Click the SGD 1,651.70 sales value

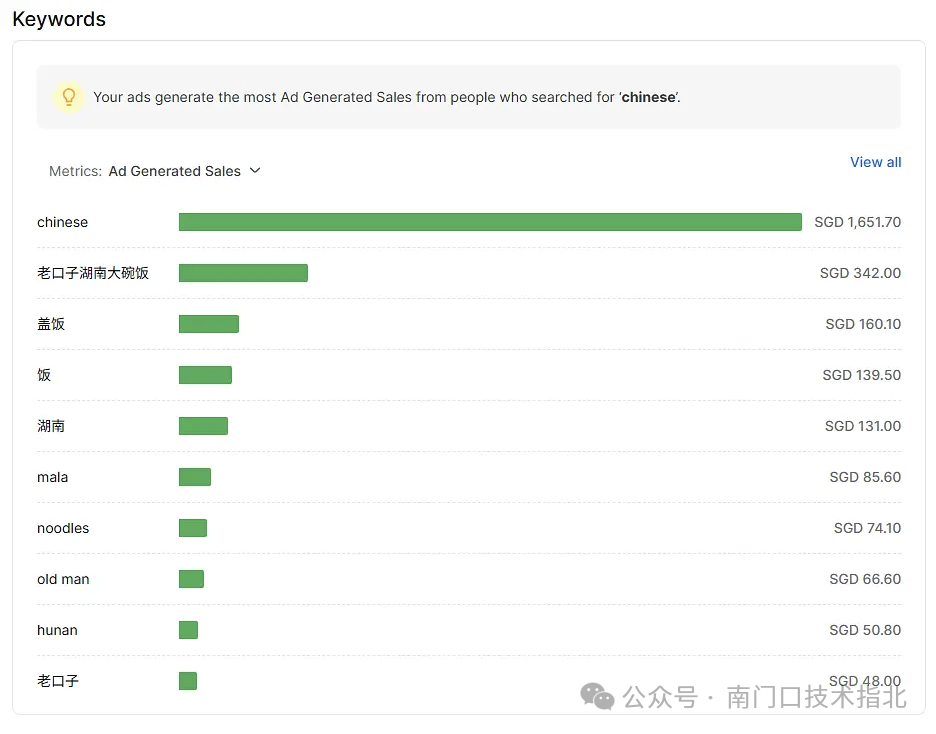(x=857, y=222)
